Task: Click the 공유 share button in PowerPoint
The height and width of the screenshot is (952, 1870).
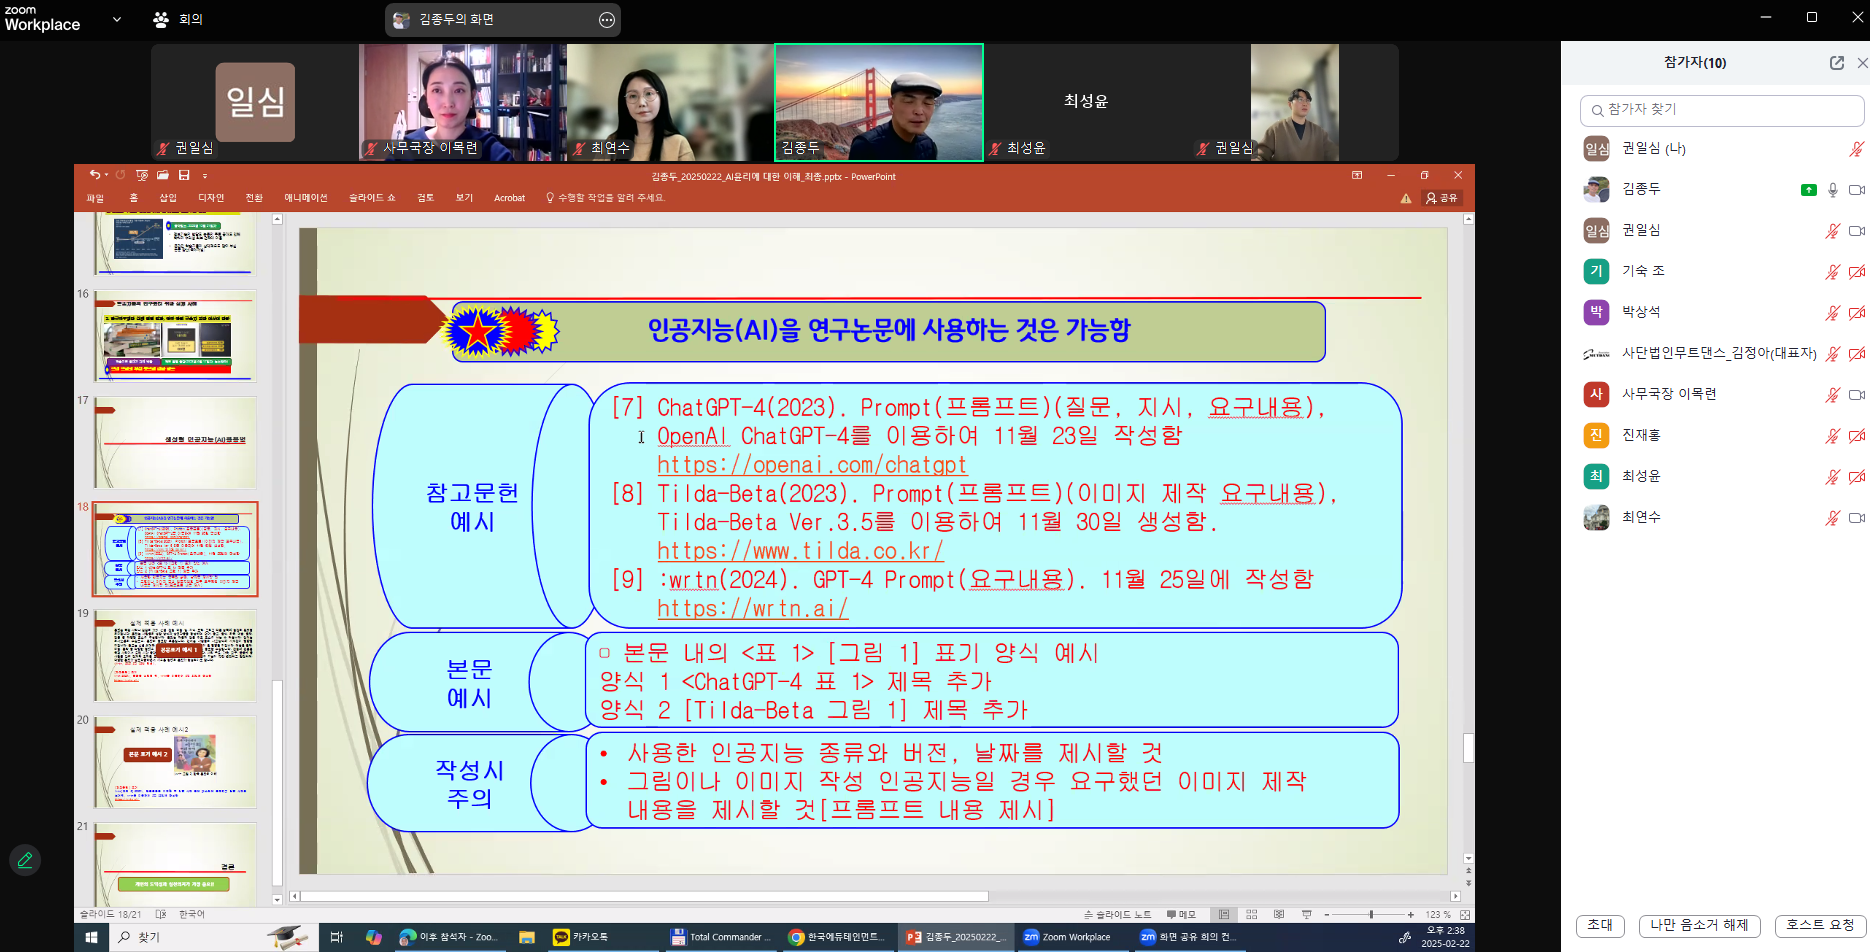Action: tap(1442, 198)
